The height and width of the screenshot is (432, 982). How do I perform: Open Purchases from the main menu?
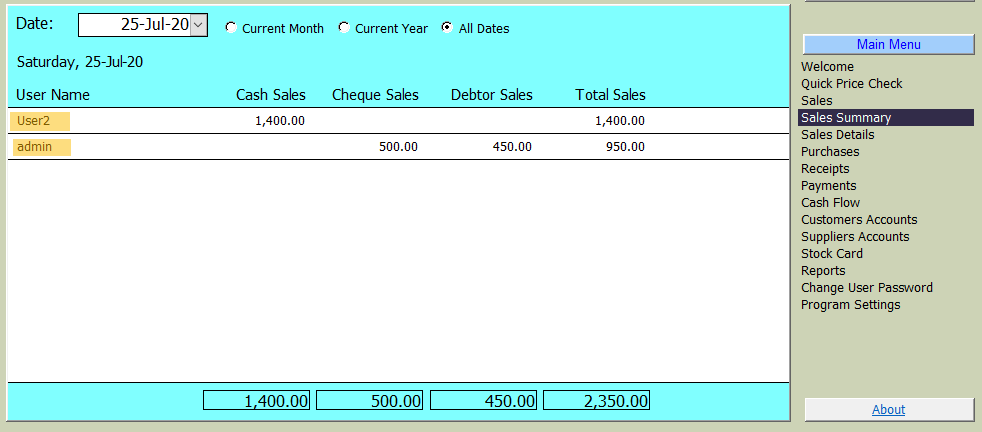829,152
